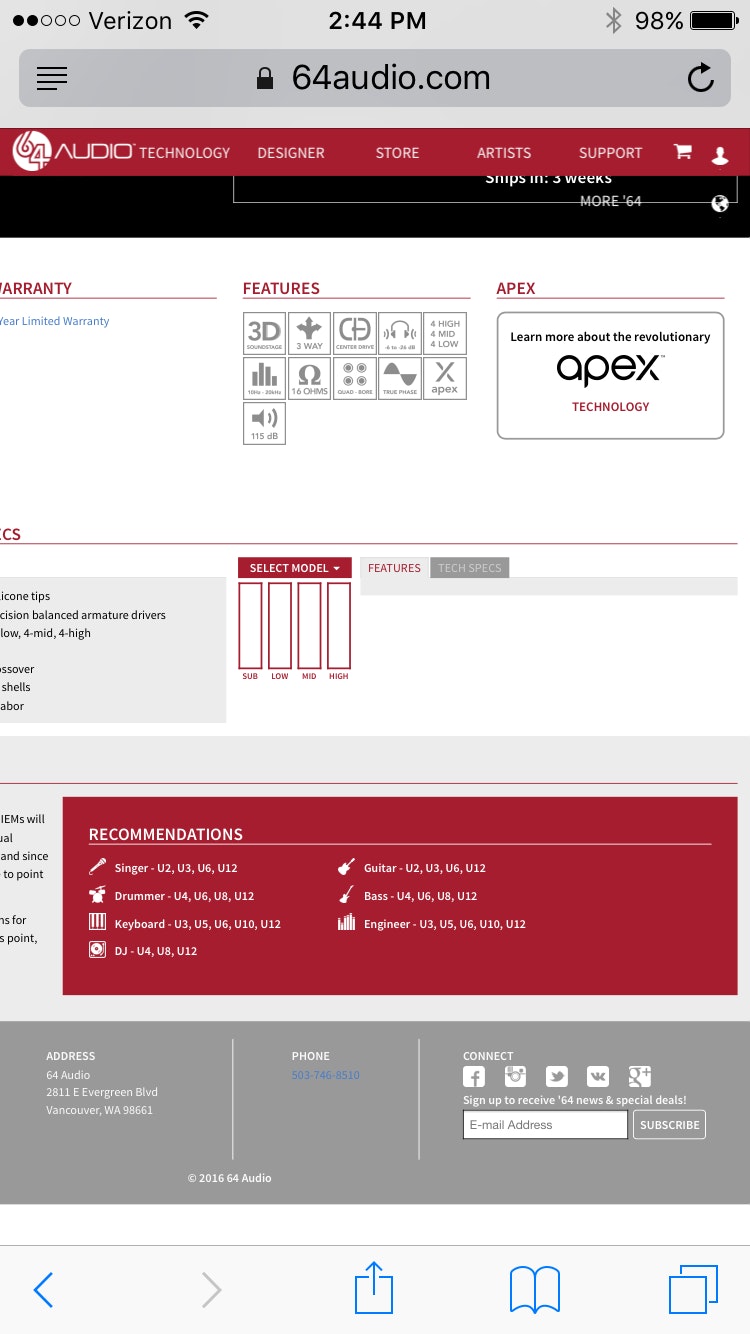Screen dimensions: 750x1334
Task: Switch to the Tech Specs tab
Action: [469, 568]
